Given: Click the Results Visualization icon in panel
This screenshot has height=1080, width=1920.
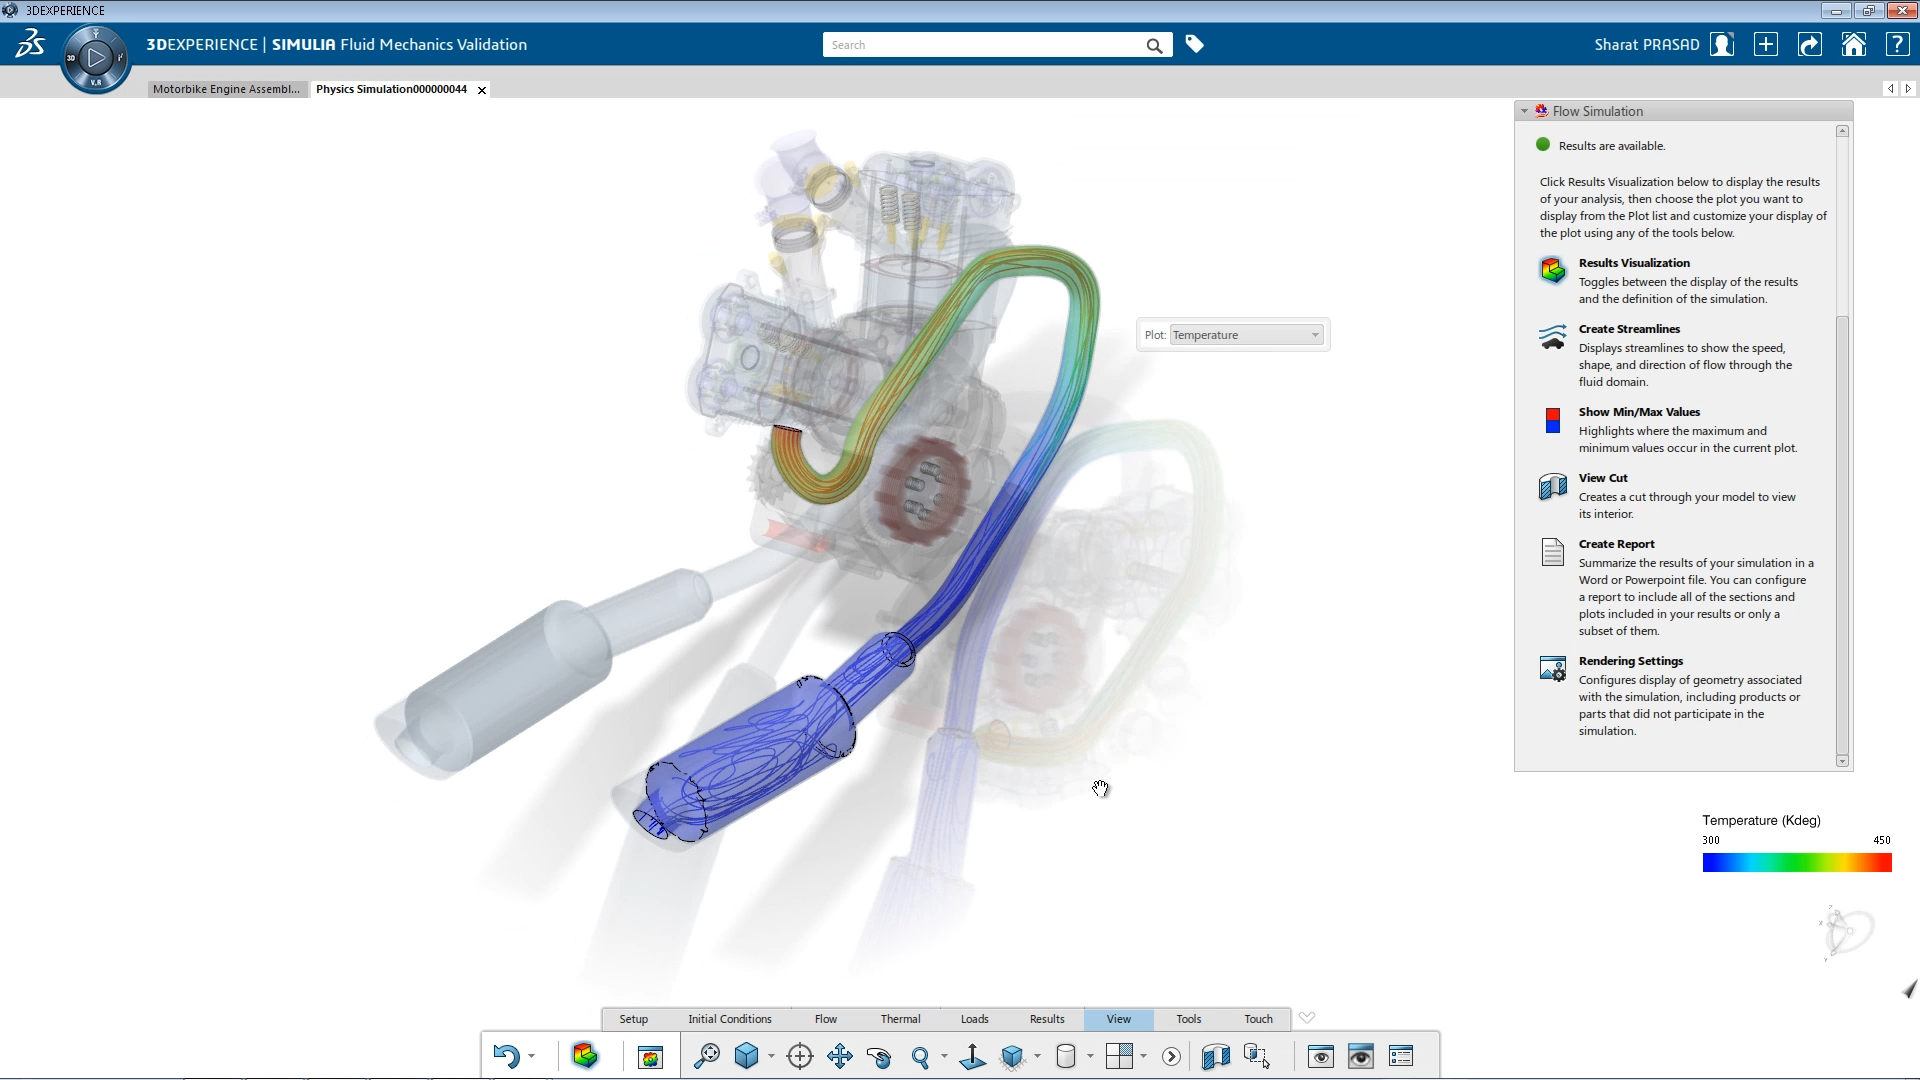Looking at the screenshot, I should tap(1552, 270).
